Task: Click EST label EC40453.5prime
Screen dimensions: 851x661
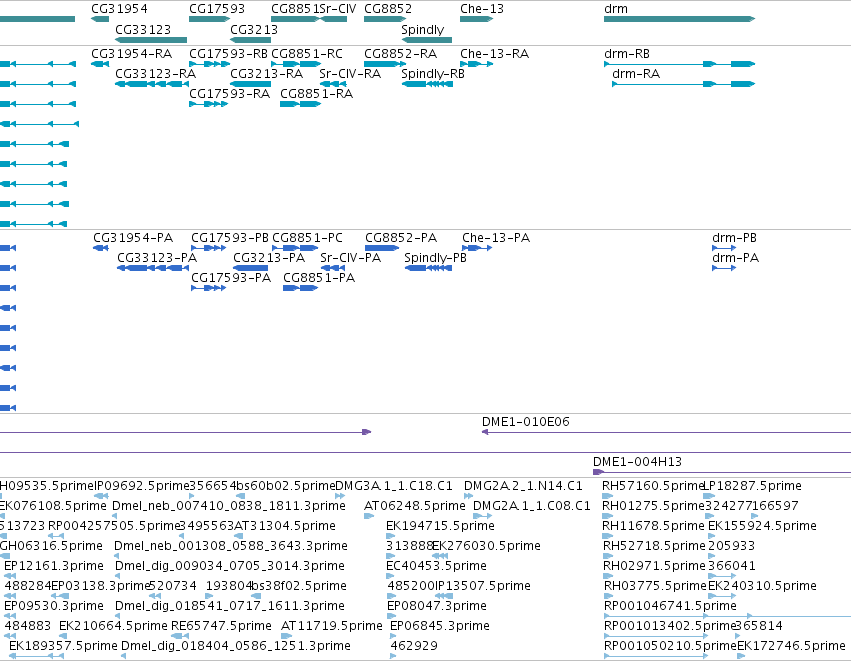Action: coord(436,565)
